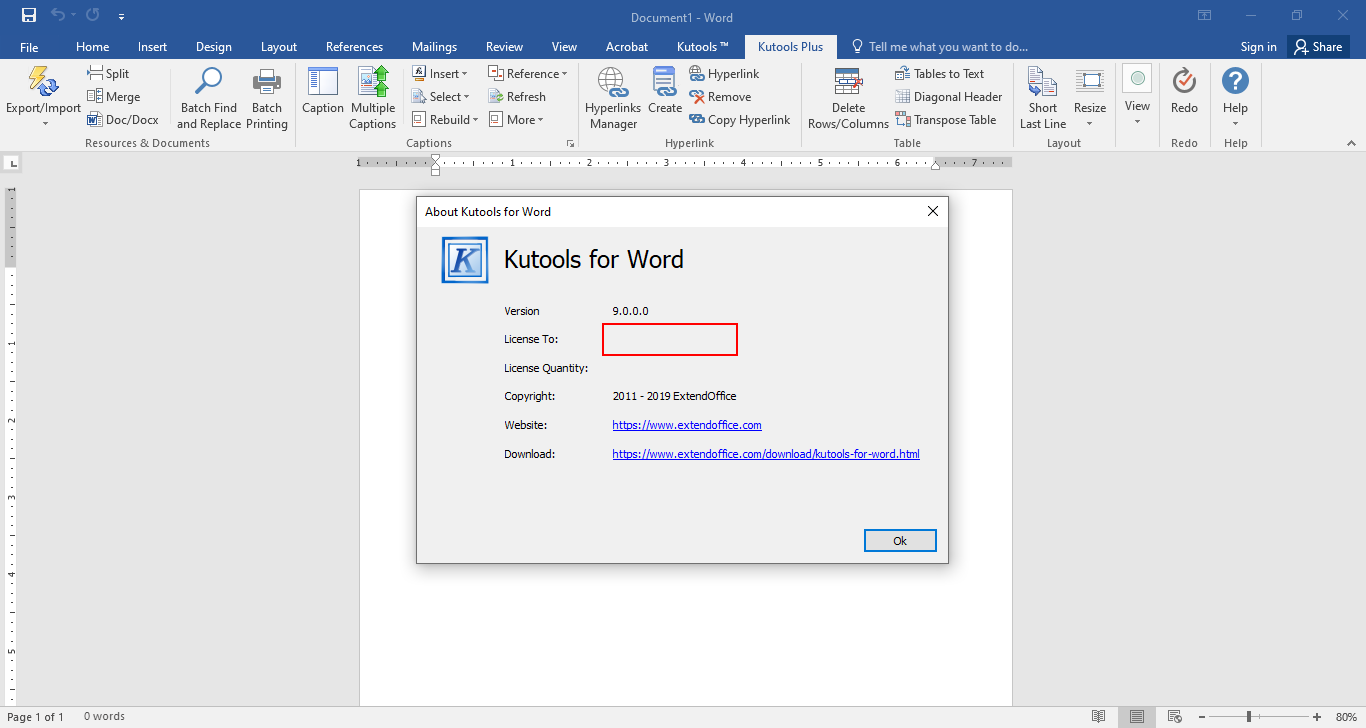Close the About Kutools for Word dialog
The image size is (1366, 728).
pyautogui.click(x=932, y=211)
